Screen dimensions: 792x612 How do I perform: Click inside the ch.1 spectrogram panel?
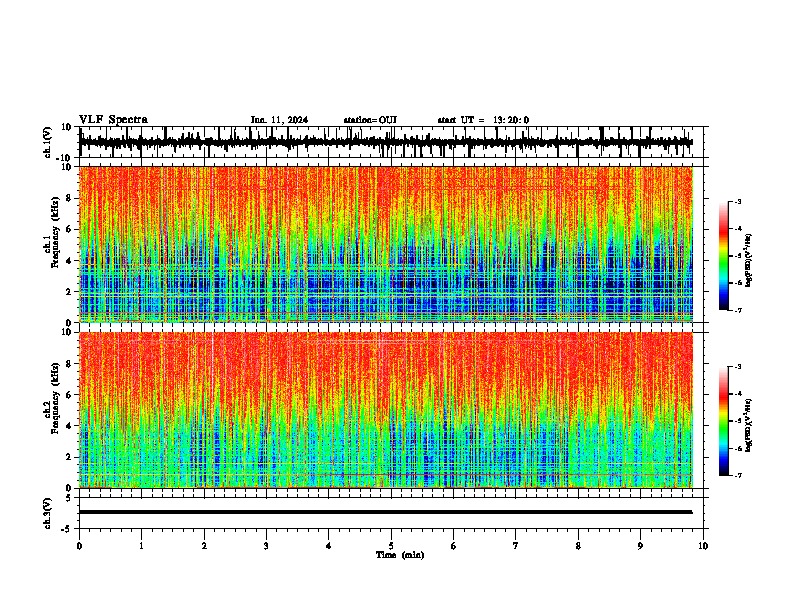pyautogui.click(x=386, y=244)
